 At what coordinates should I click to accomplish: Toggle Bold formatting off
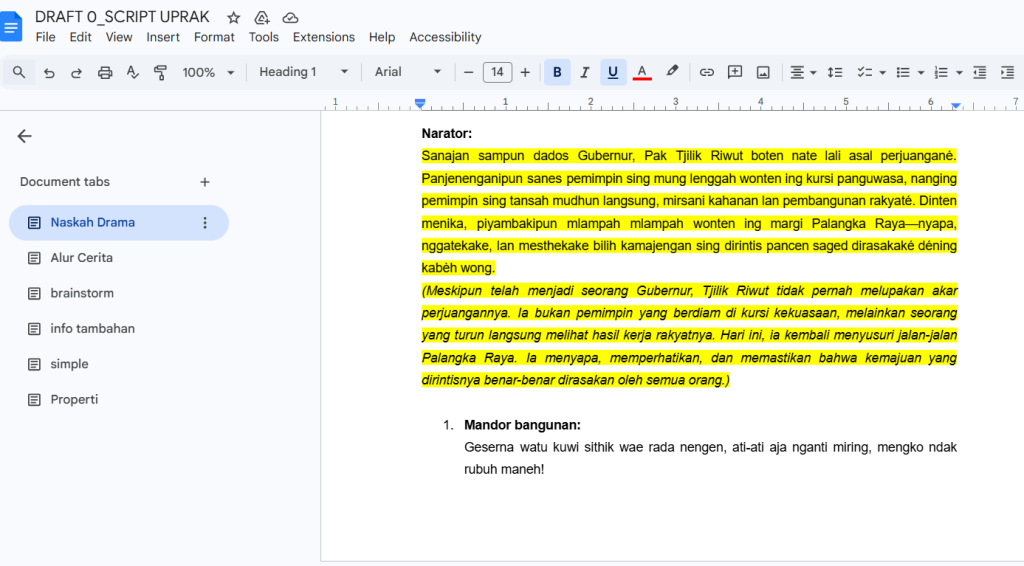tap(557, 72)
